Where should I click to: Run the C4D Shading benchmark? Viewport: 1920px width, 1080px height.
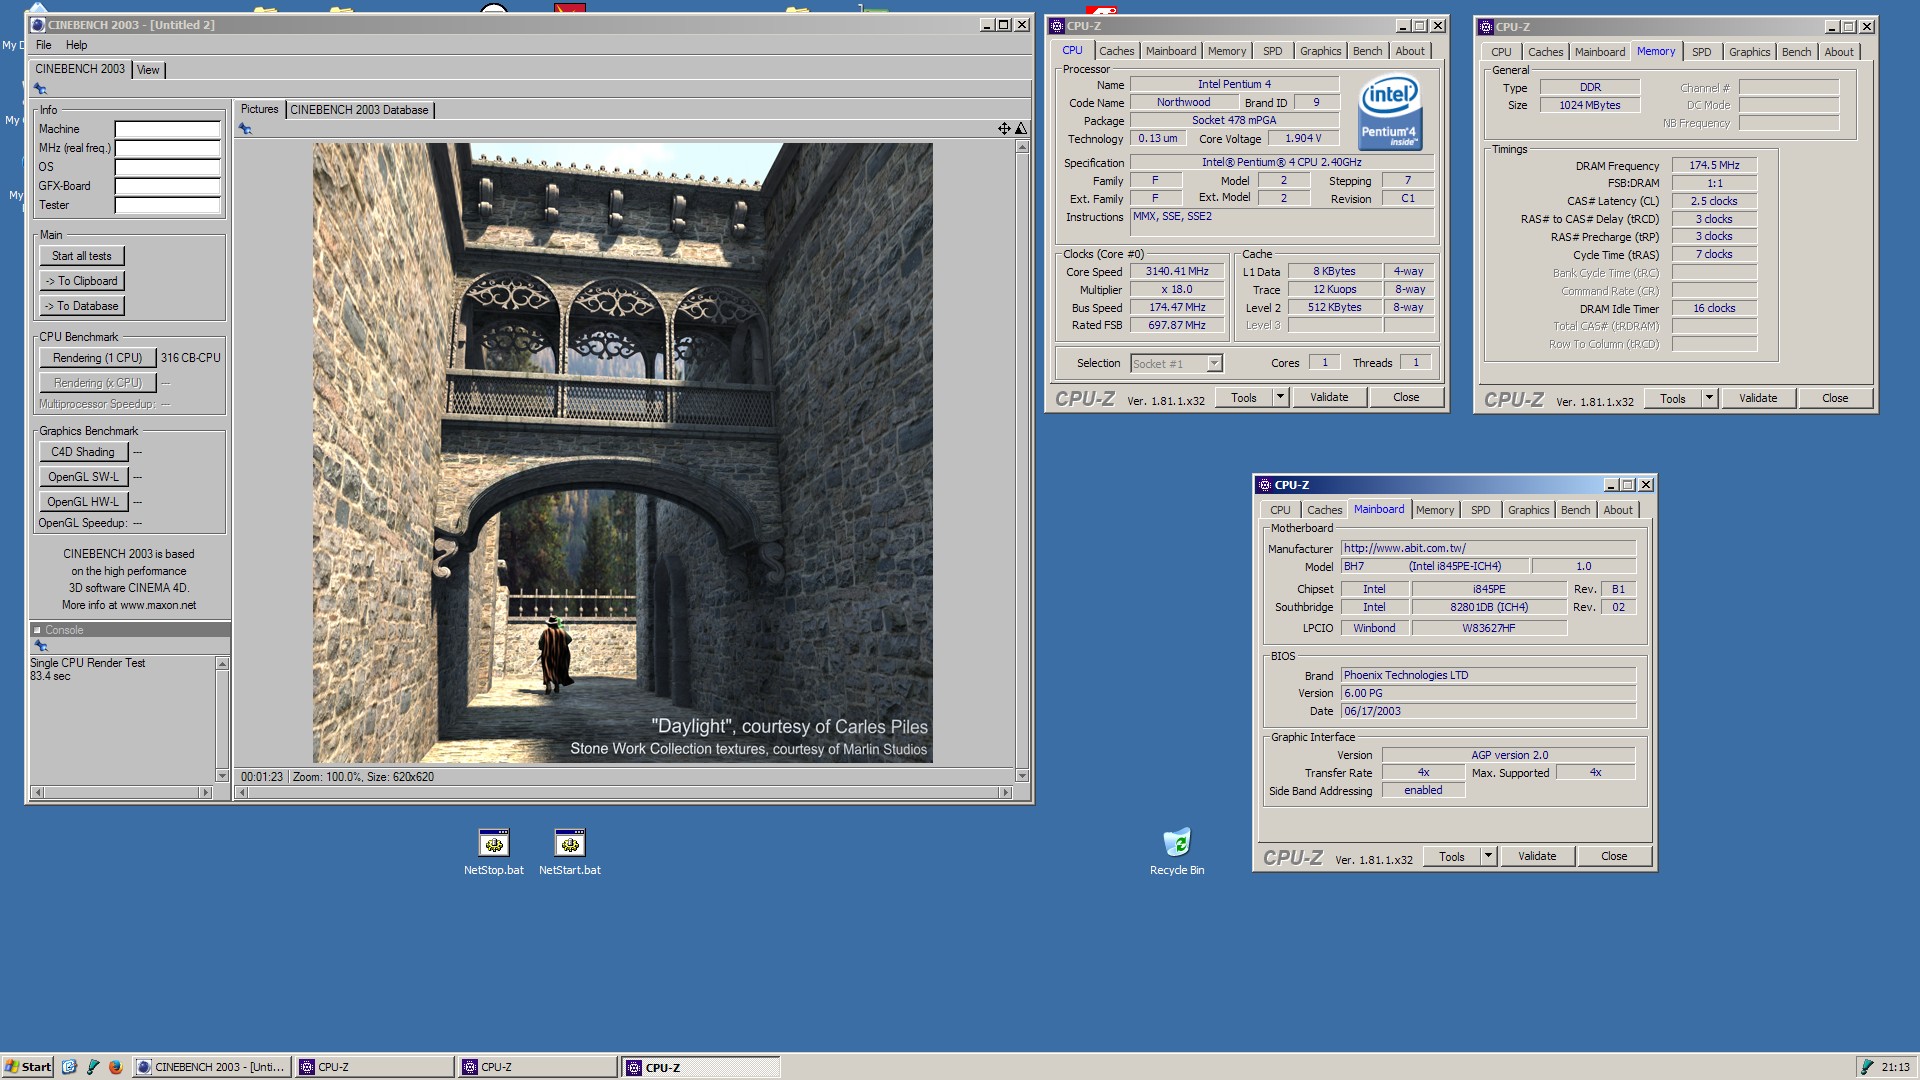pyautogui.click(x=83, y=452)
